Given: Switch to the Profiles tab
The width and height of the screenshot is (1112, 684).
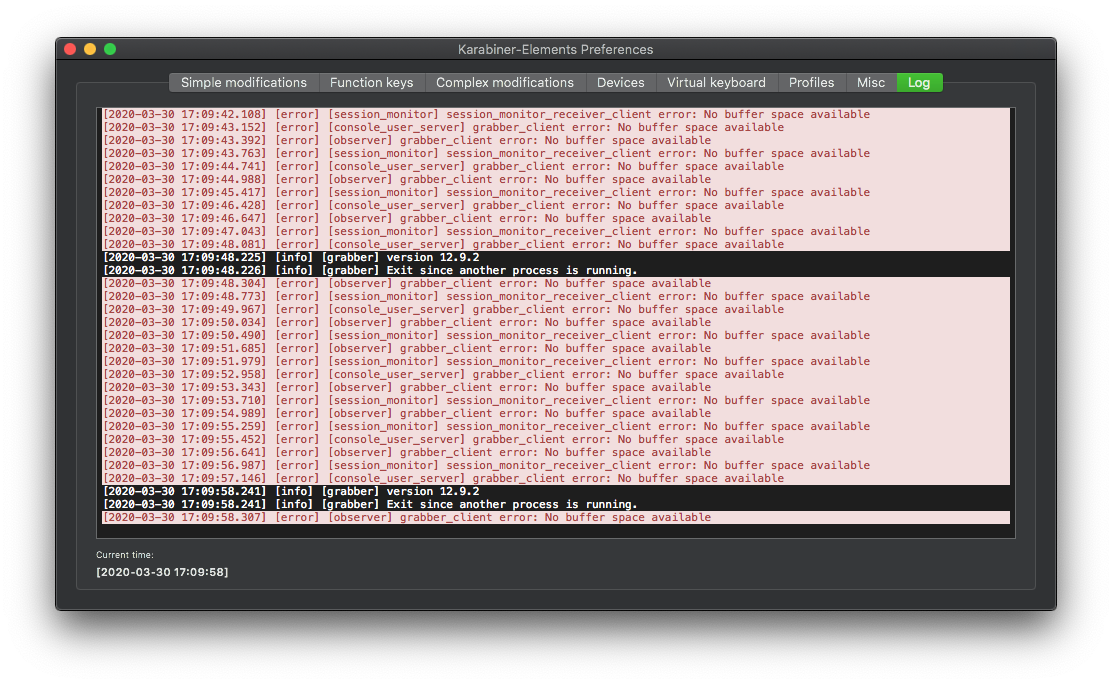Looking at the screenshot, I should point(812,82).
